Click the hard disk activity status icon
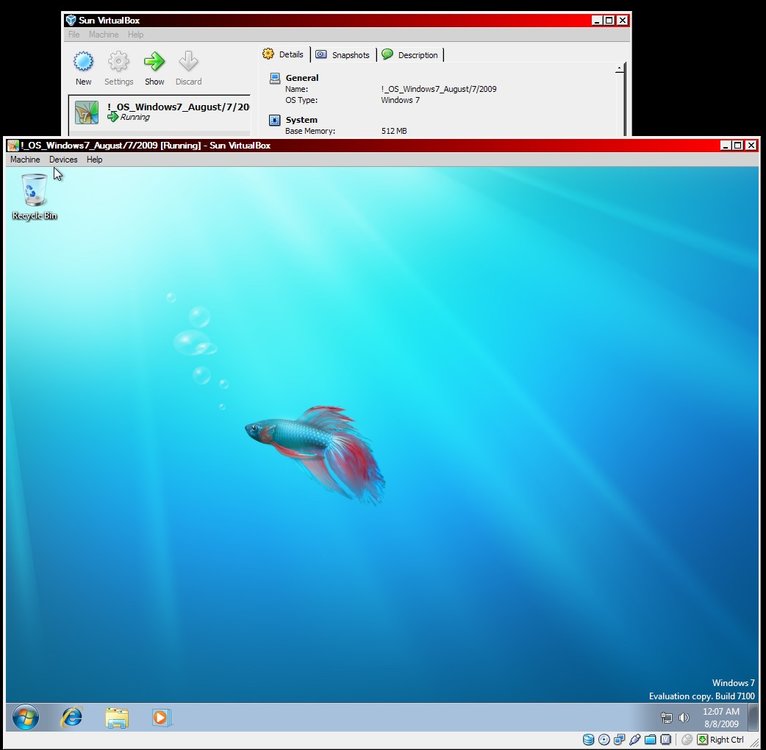 coord(589,740)
